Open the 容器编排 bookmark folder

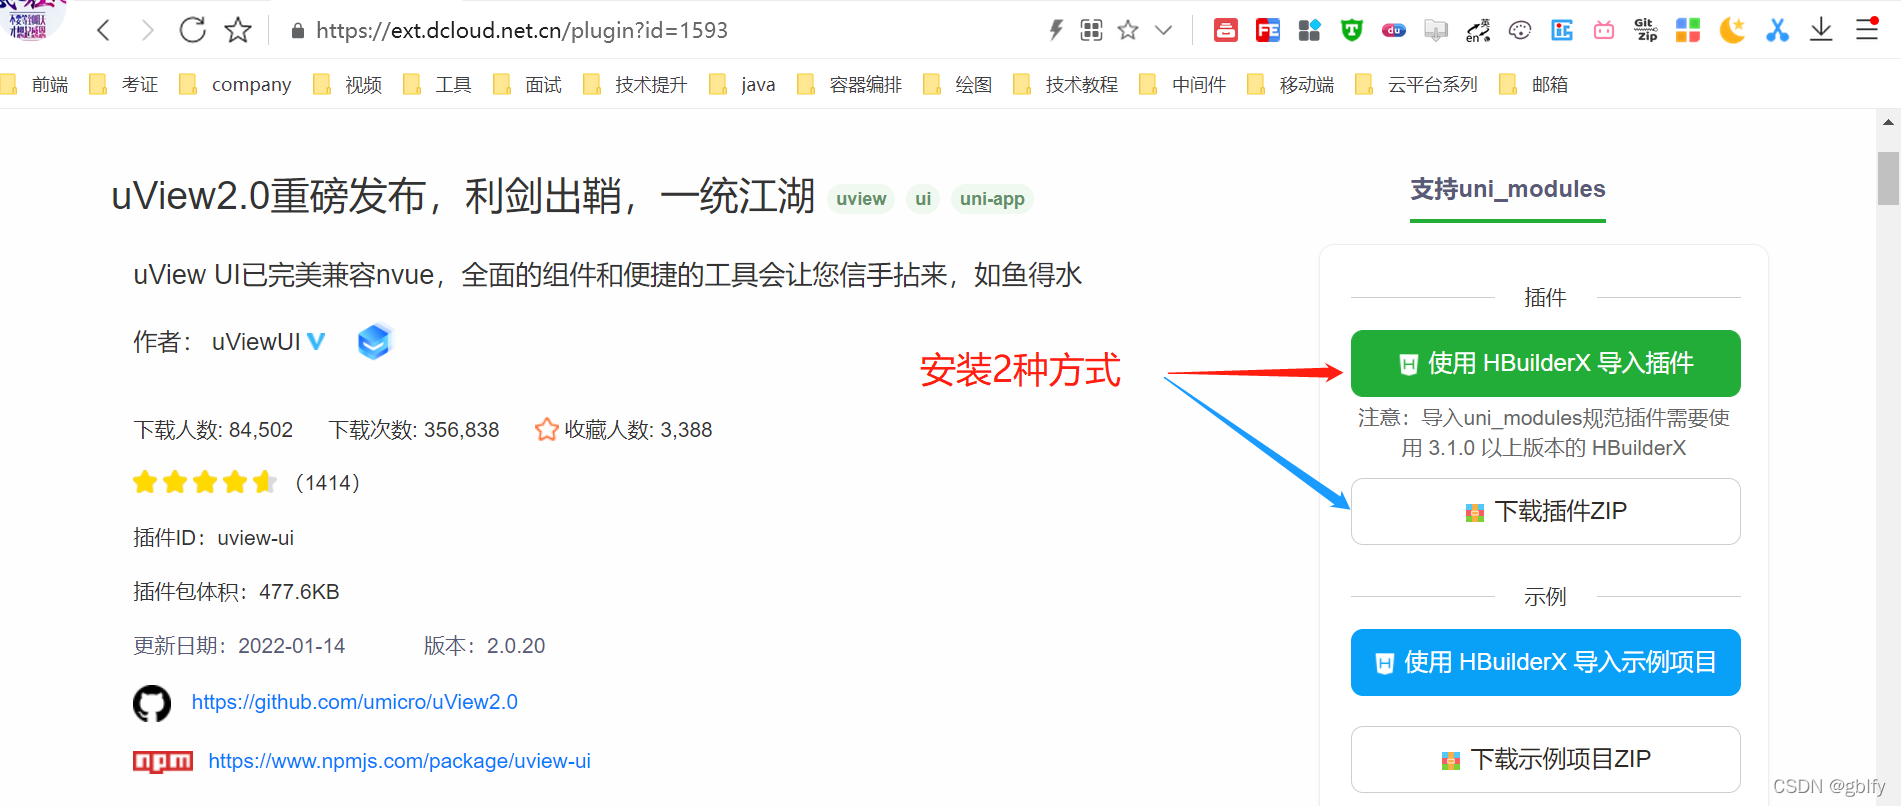(x=850, y=85)
